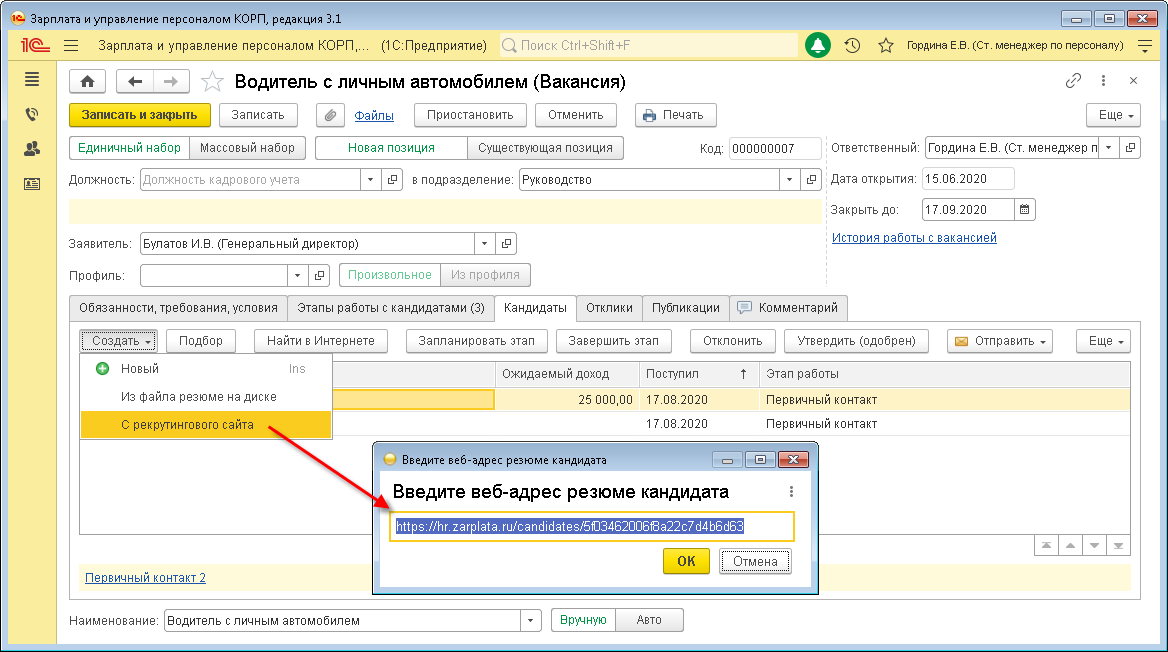1168x652 pixels.
Task: Open the department 'Руководство' card icon
Action: tap(811, 180)
